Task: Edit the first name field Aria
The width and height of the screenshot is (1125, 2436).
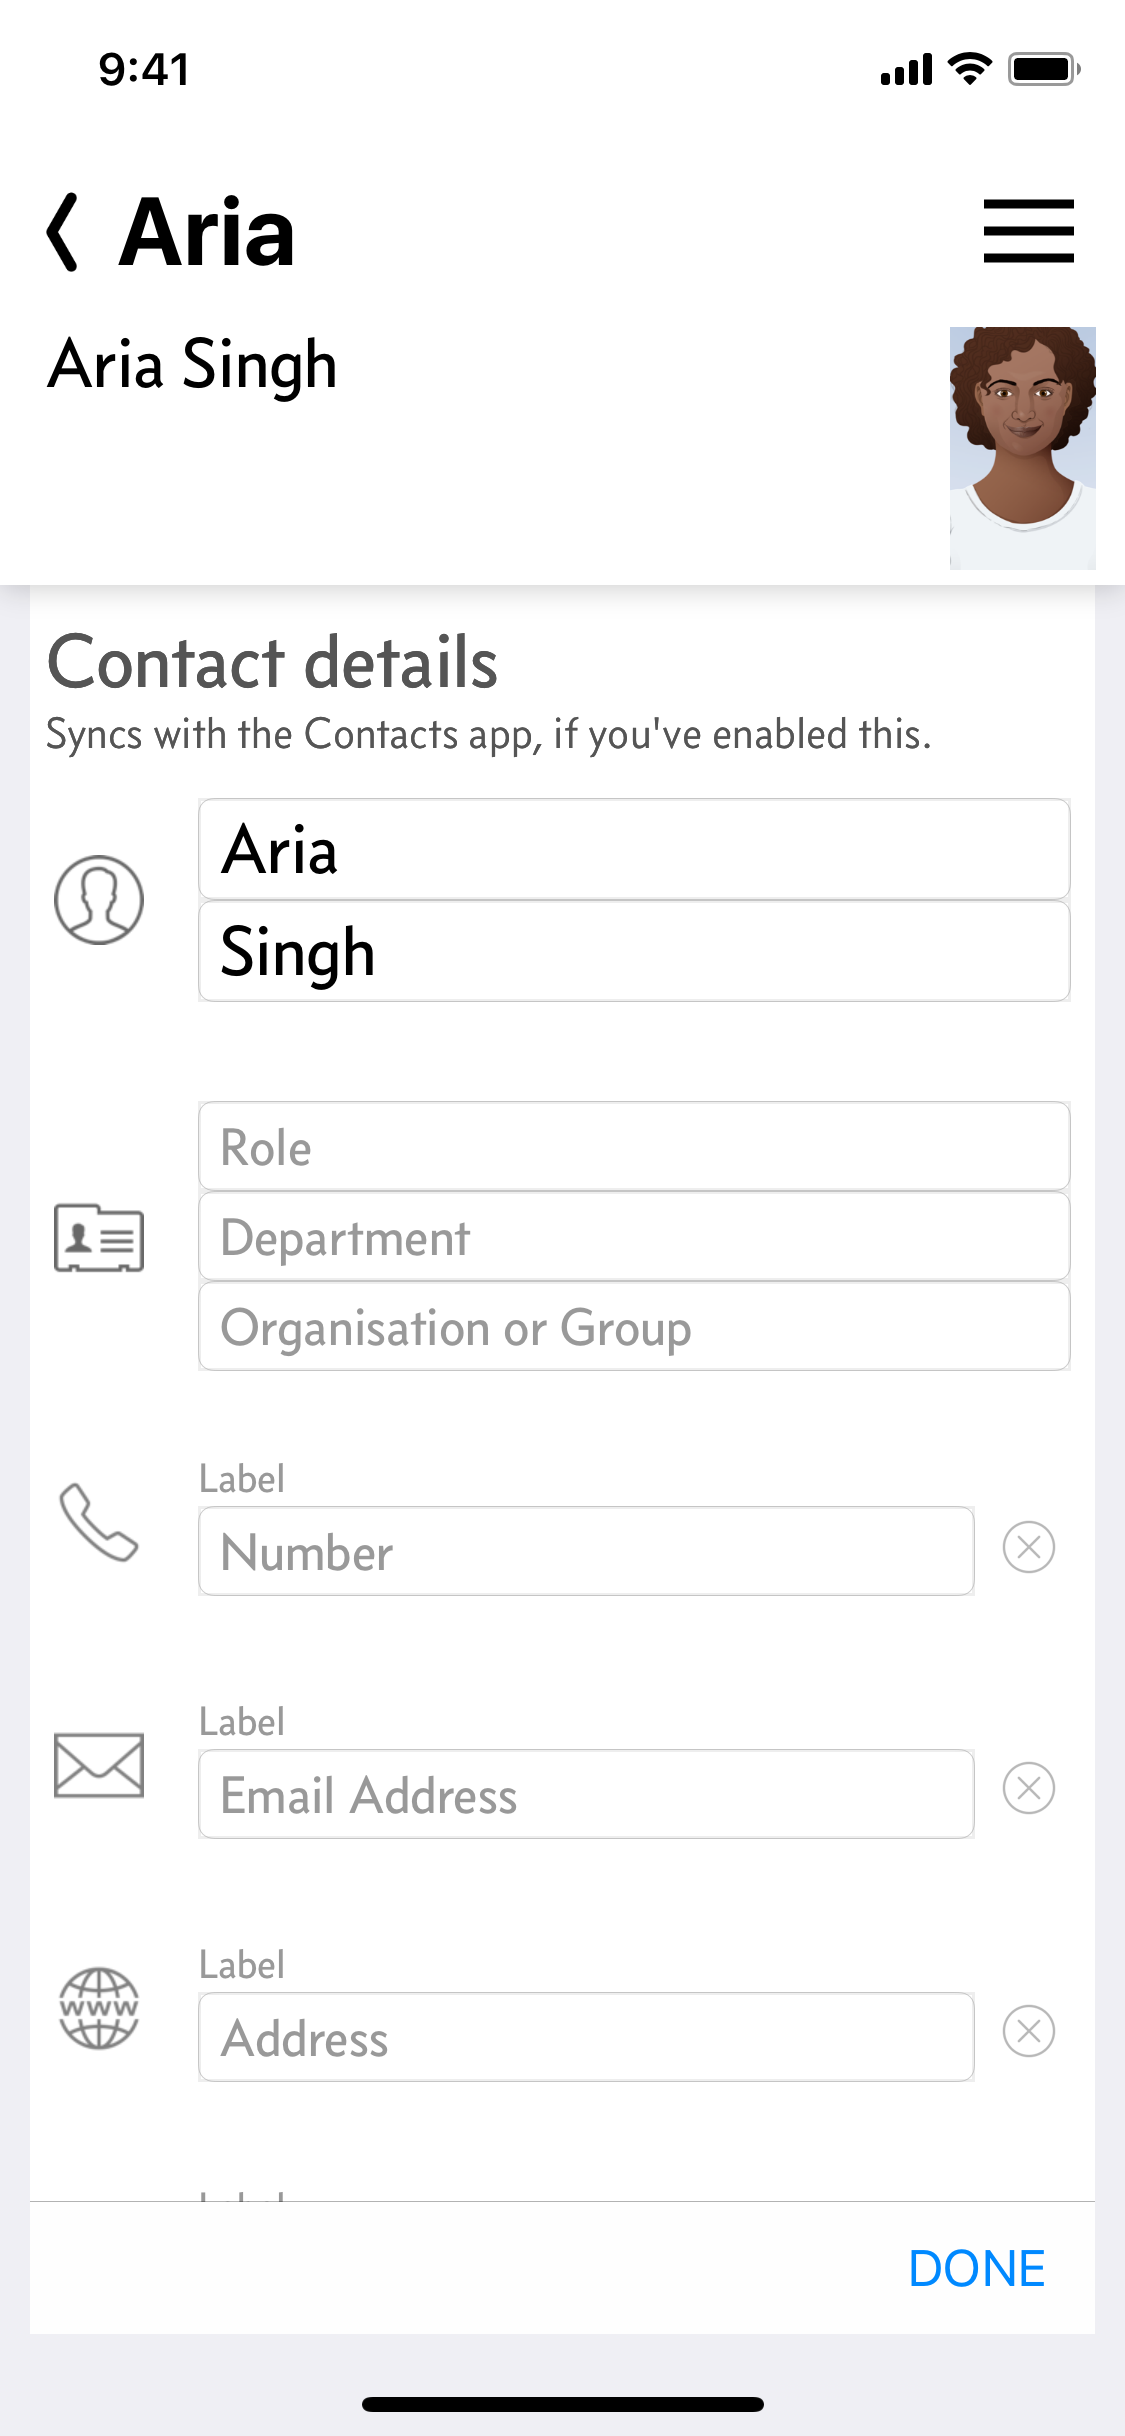Action: tap(634, 850)
